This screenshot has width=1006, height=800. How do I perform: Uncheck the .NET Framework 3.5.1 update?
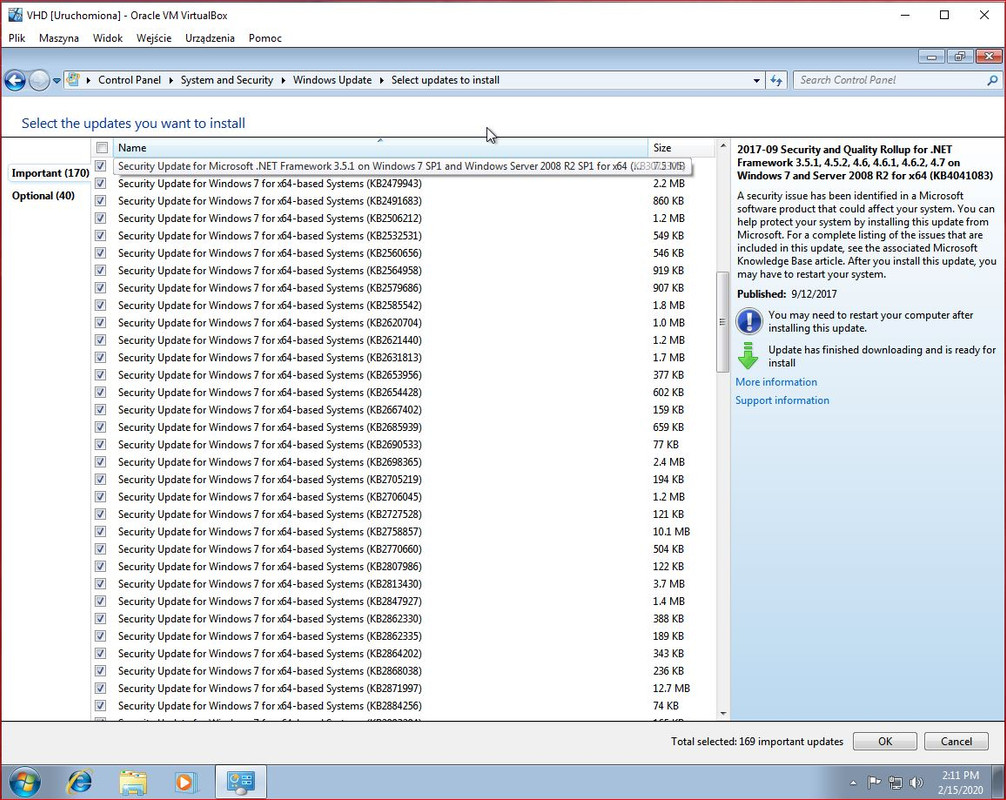pyautogui.click(x=101, y=166)
